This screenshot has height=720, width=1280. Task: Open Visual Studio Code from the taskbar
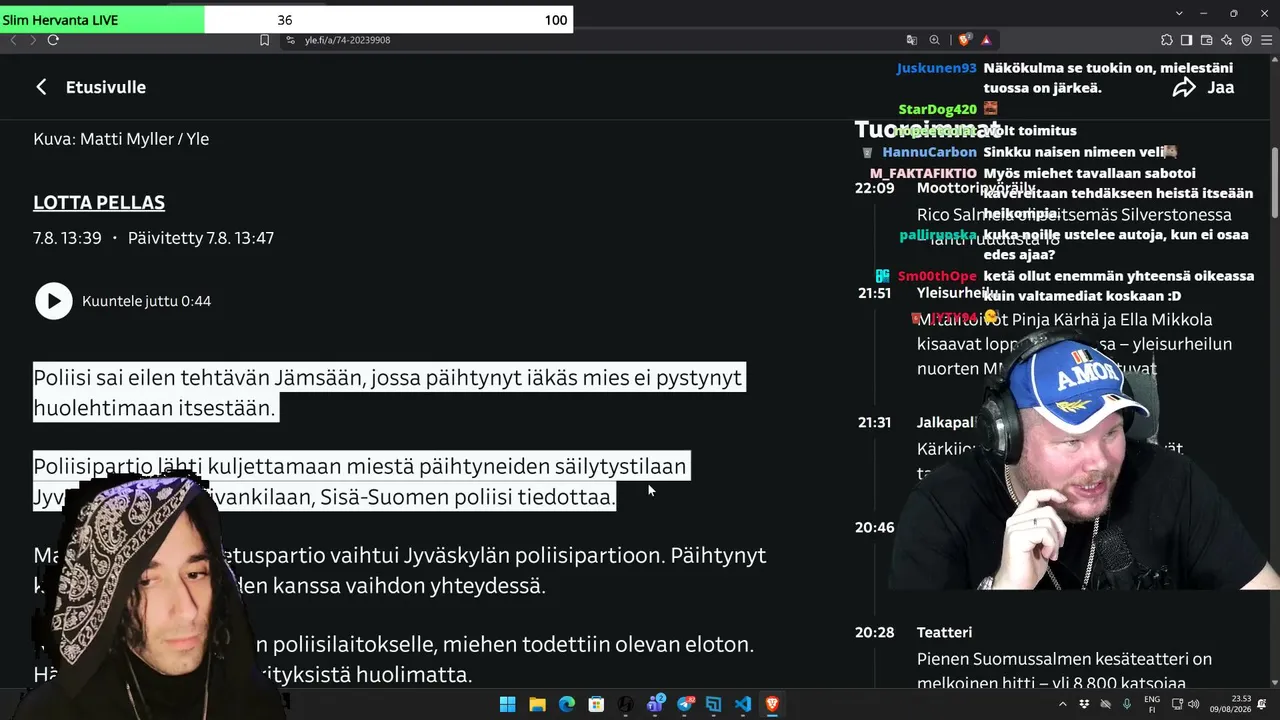[x=743, y=704]
